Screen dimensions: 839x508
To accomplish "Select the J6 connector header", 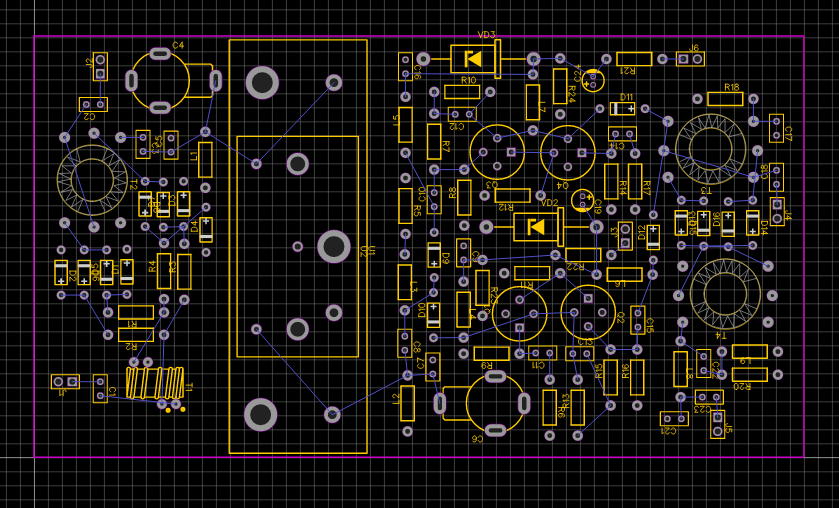I will [x=690, y=59].
